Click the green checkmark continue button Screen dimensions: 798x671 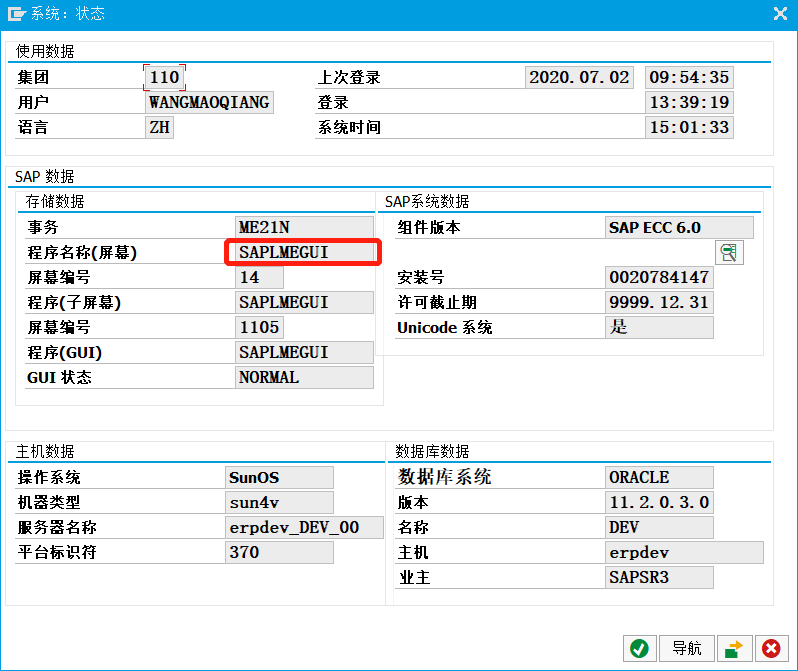639,648
